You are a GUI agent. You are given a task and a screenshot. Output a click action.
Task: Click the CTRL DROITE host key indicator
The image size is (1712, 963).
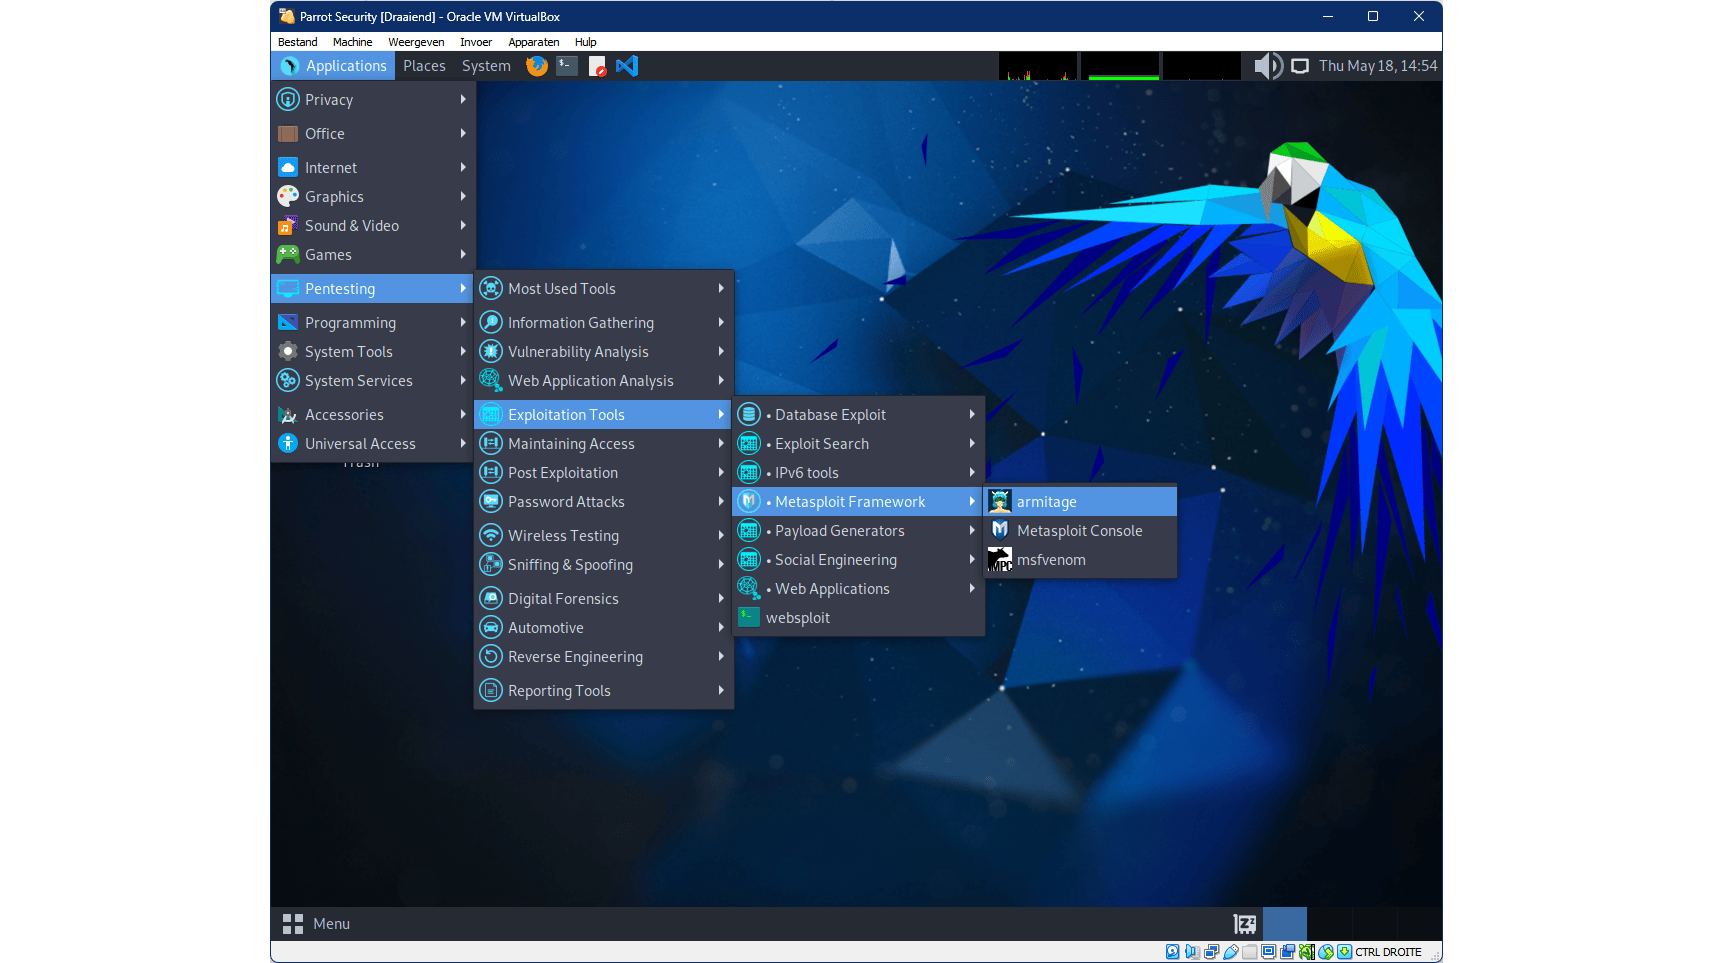[1388, 952]
